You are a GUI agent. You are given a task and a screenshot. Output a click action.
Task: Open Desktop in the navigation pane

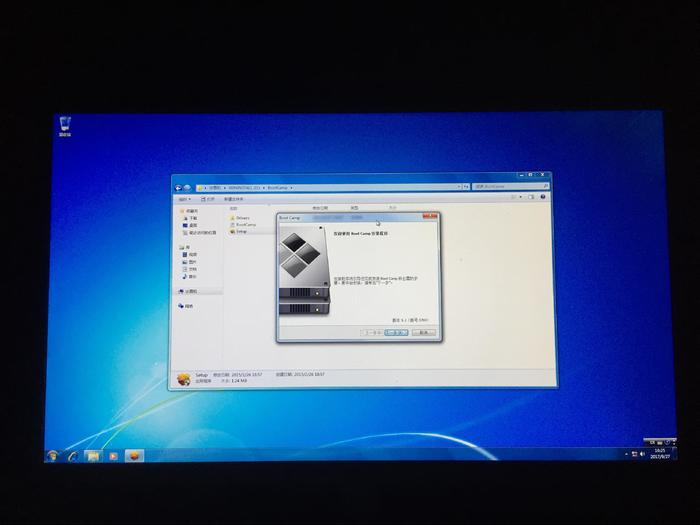(191, 225)
